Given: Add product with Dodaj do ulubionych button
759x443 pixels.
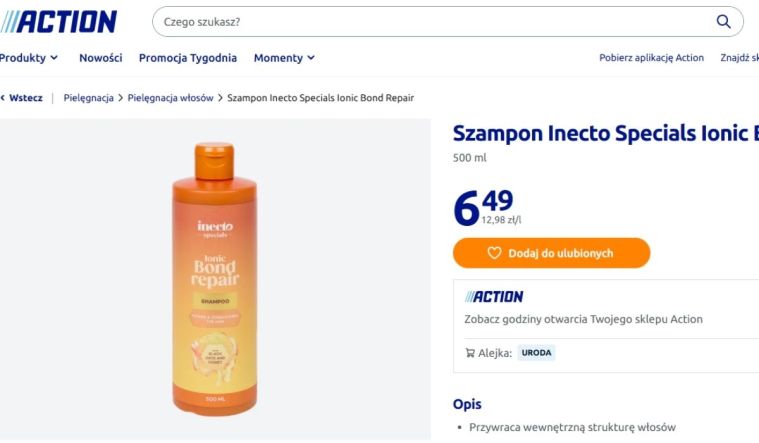Looking at the screenshot, I should (x=551, y=253).
